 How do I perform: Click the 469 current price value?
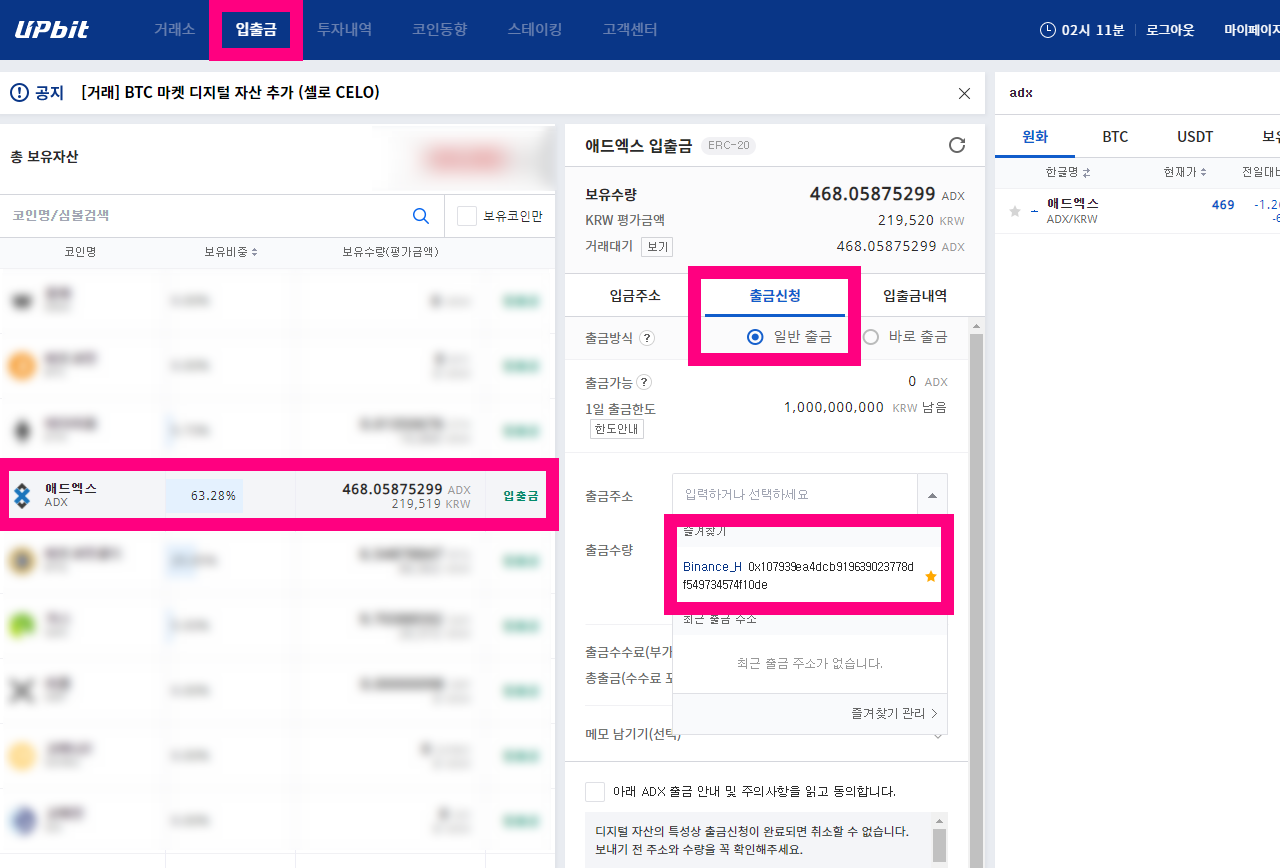(x=1223, y=205)
